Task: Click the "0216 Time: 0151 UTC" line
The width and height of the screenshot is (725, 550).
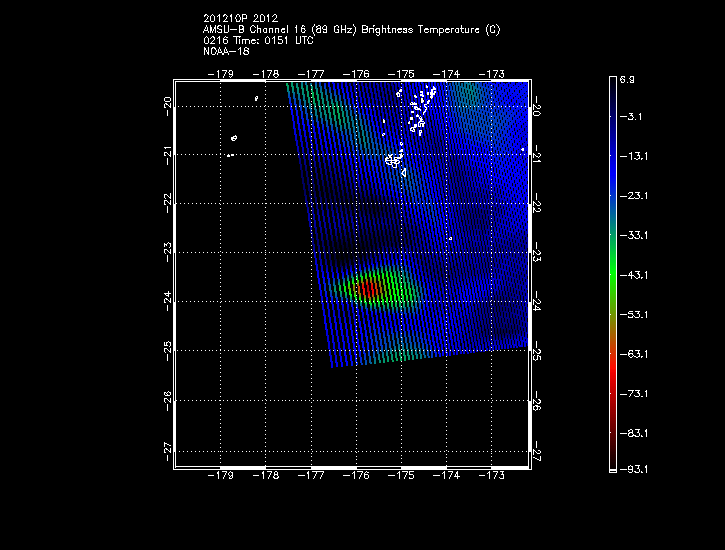Action: click(257, 40)
